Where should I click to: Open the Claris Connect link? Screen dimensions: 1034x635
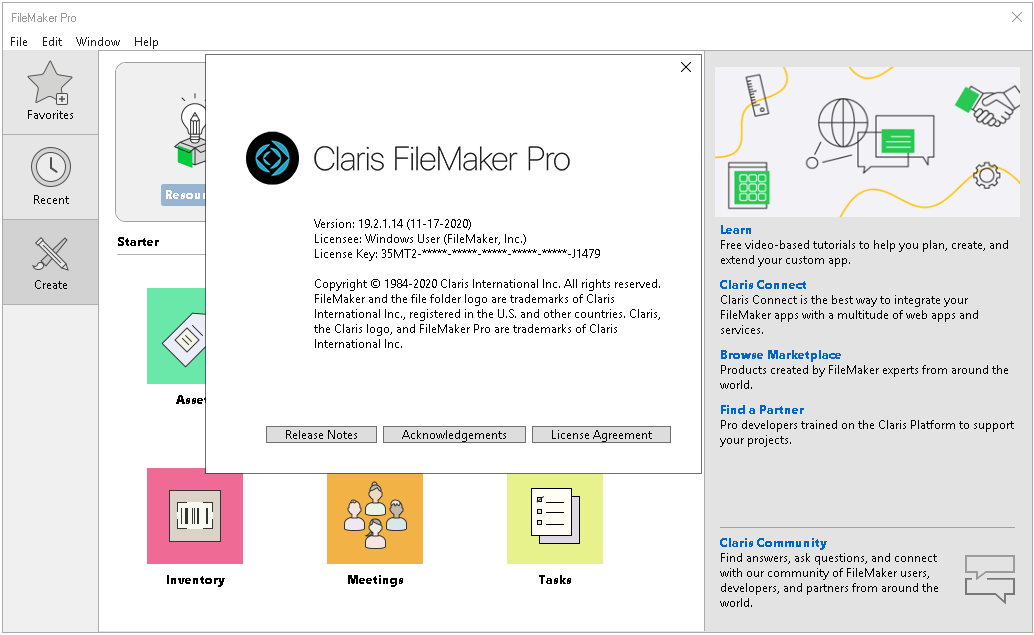coord(763,285)
